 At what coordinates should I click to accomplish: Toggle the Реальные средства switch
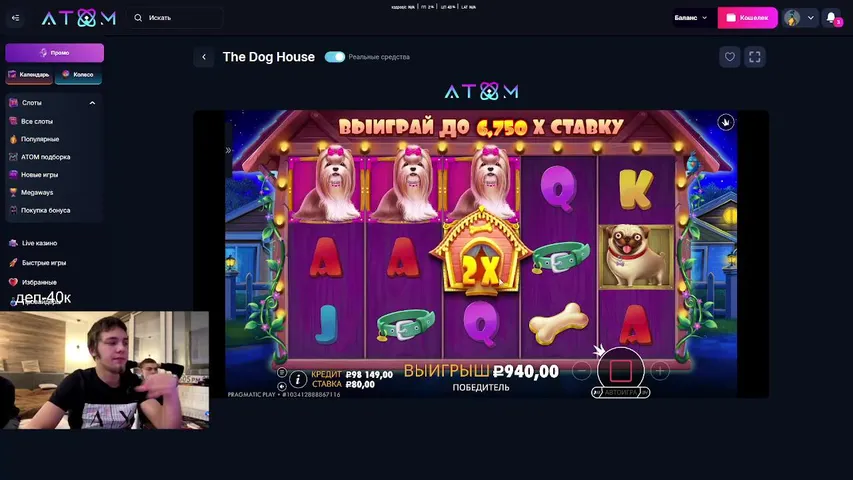pos(335,57)
